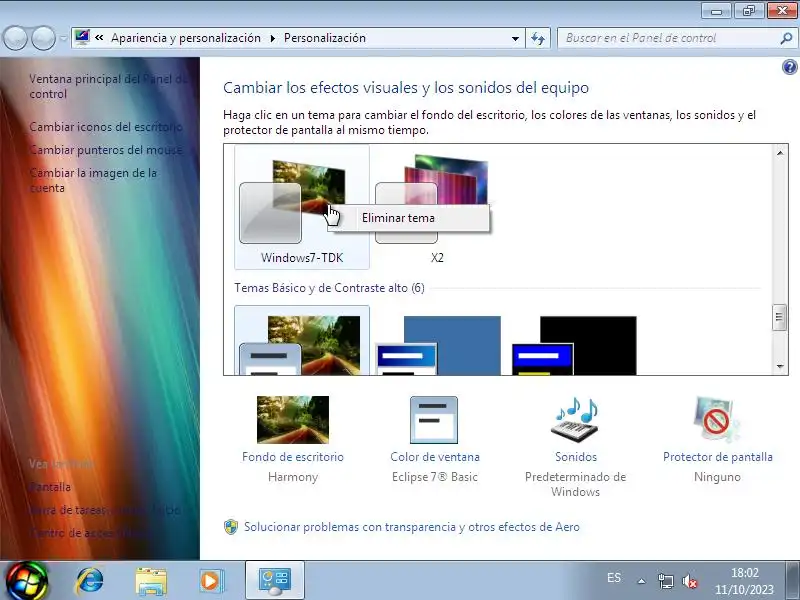This screenshot has width=800, height=600.
Task: Minimize the Personalización window
Action: coord(716,11)
